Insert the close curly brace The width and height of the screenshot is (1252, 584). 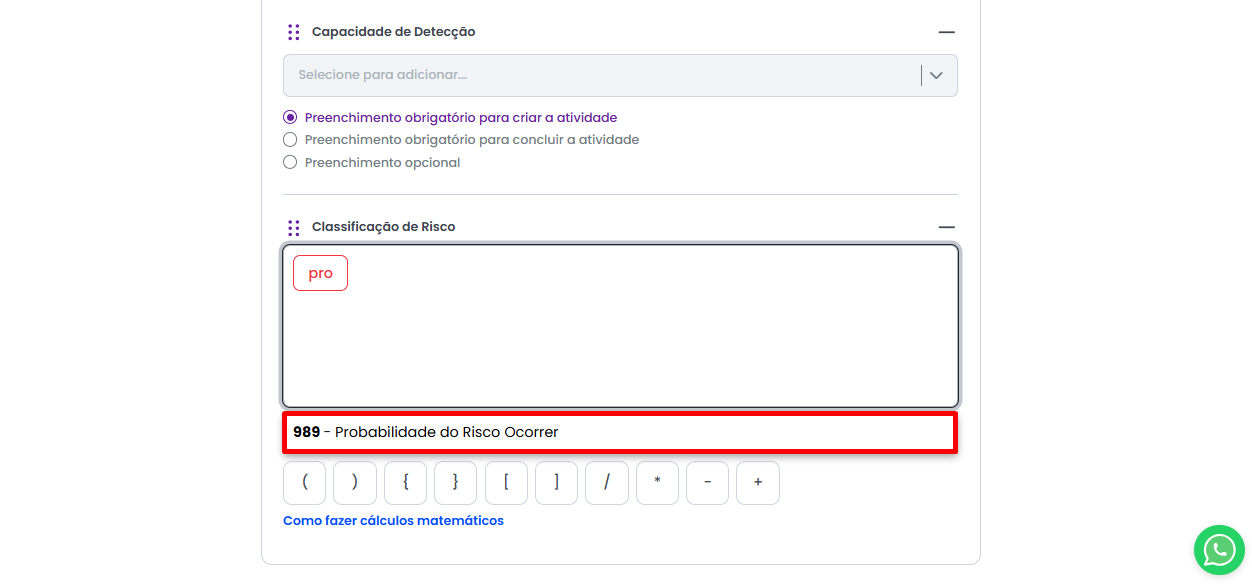click(455, 483)
